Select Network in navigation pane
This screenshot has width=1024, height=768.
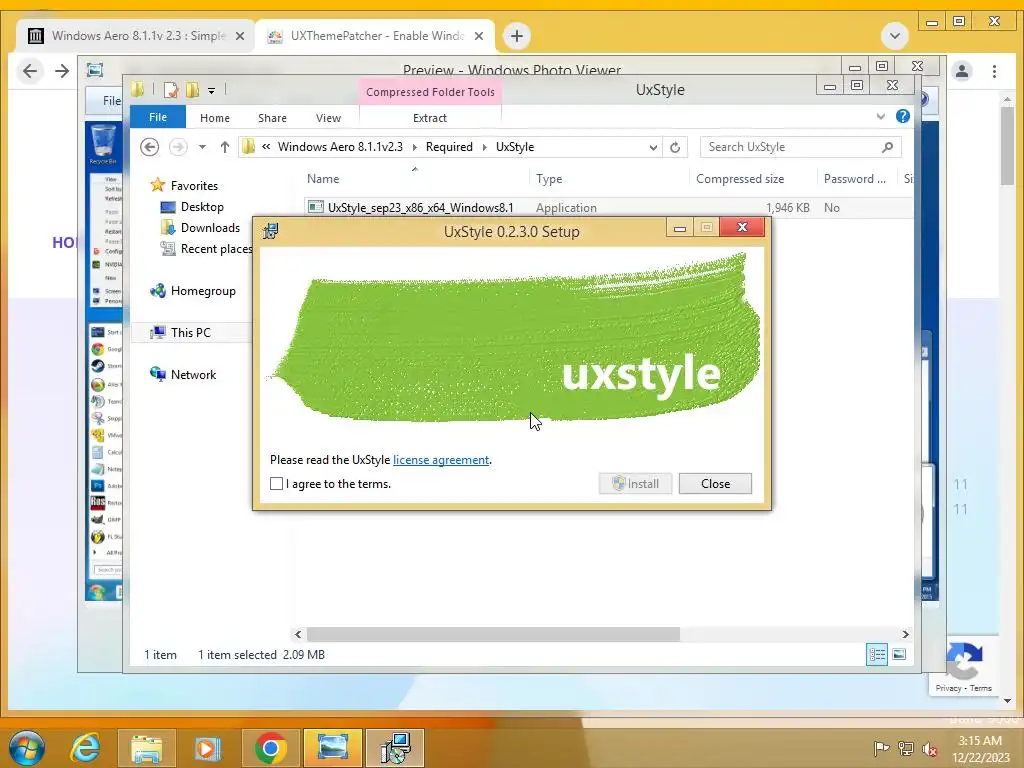pyautogui.click(x=183, y=375)
